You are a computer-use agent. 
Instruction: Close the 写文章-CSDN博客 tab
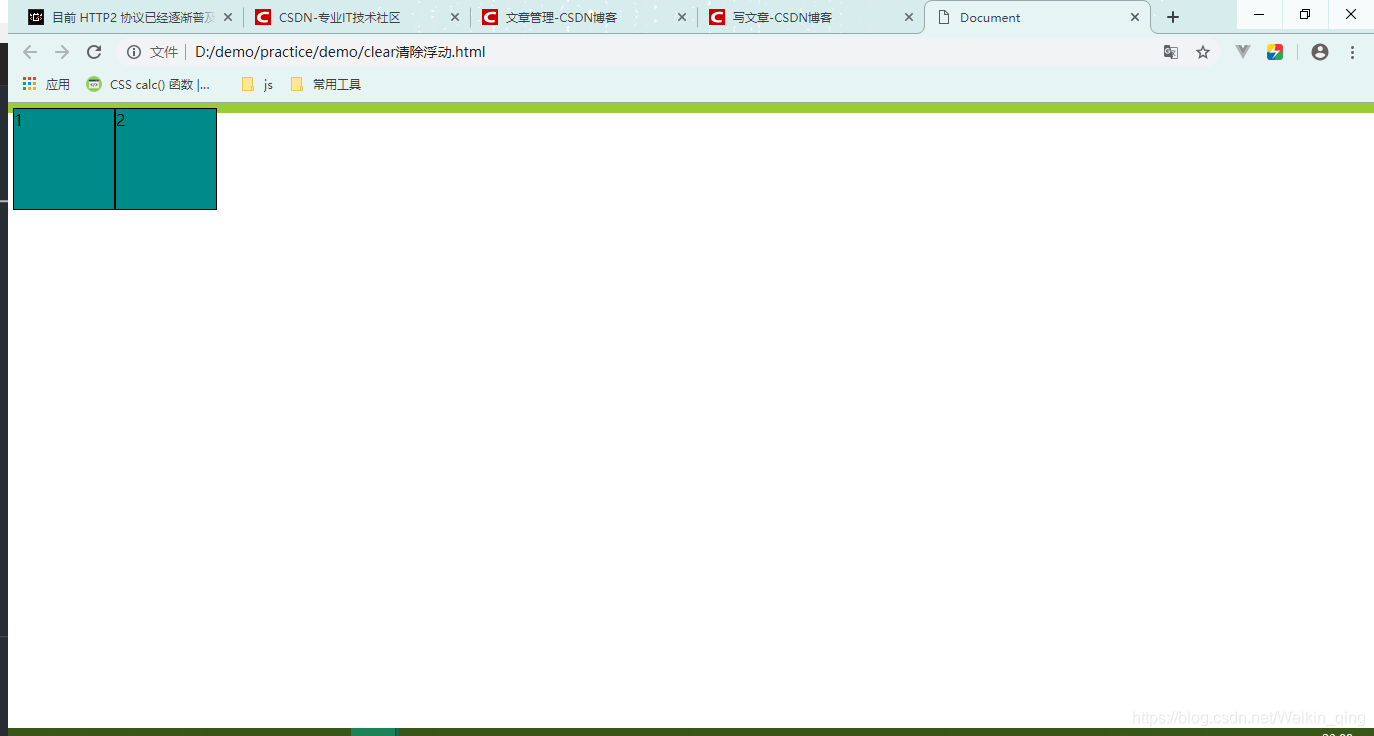[x=909, y=17]
